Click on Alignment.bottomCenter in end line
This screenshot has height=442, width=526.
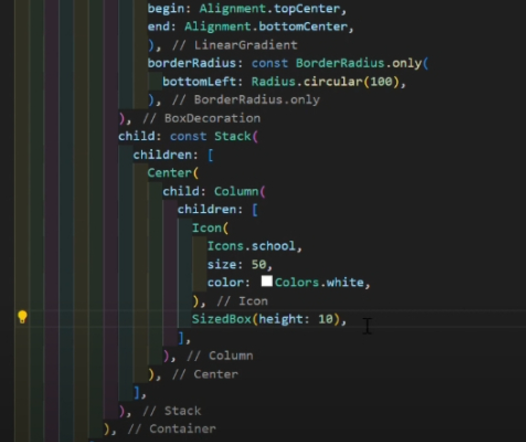click(x=266, y=27)
